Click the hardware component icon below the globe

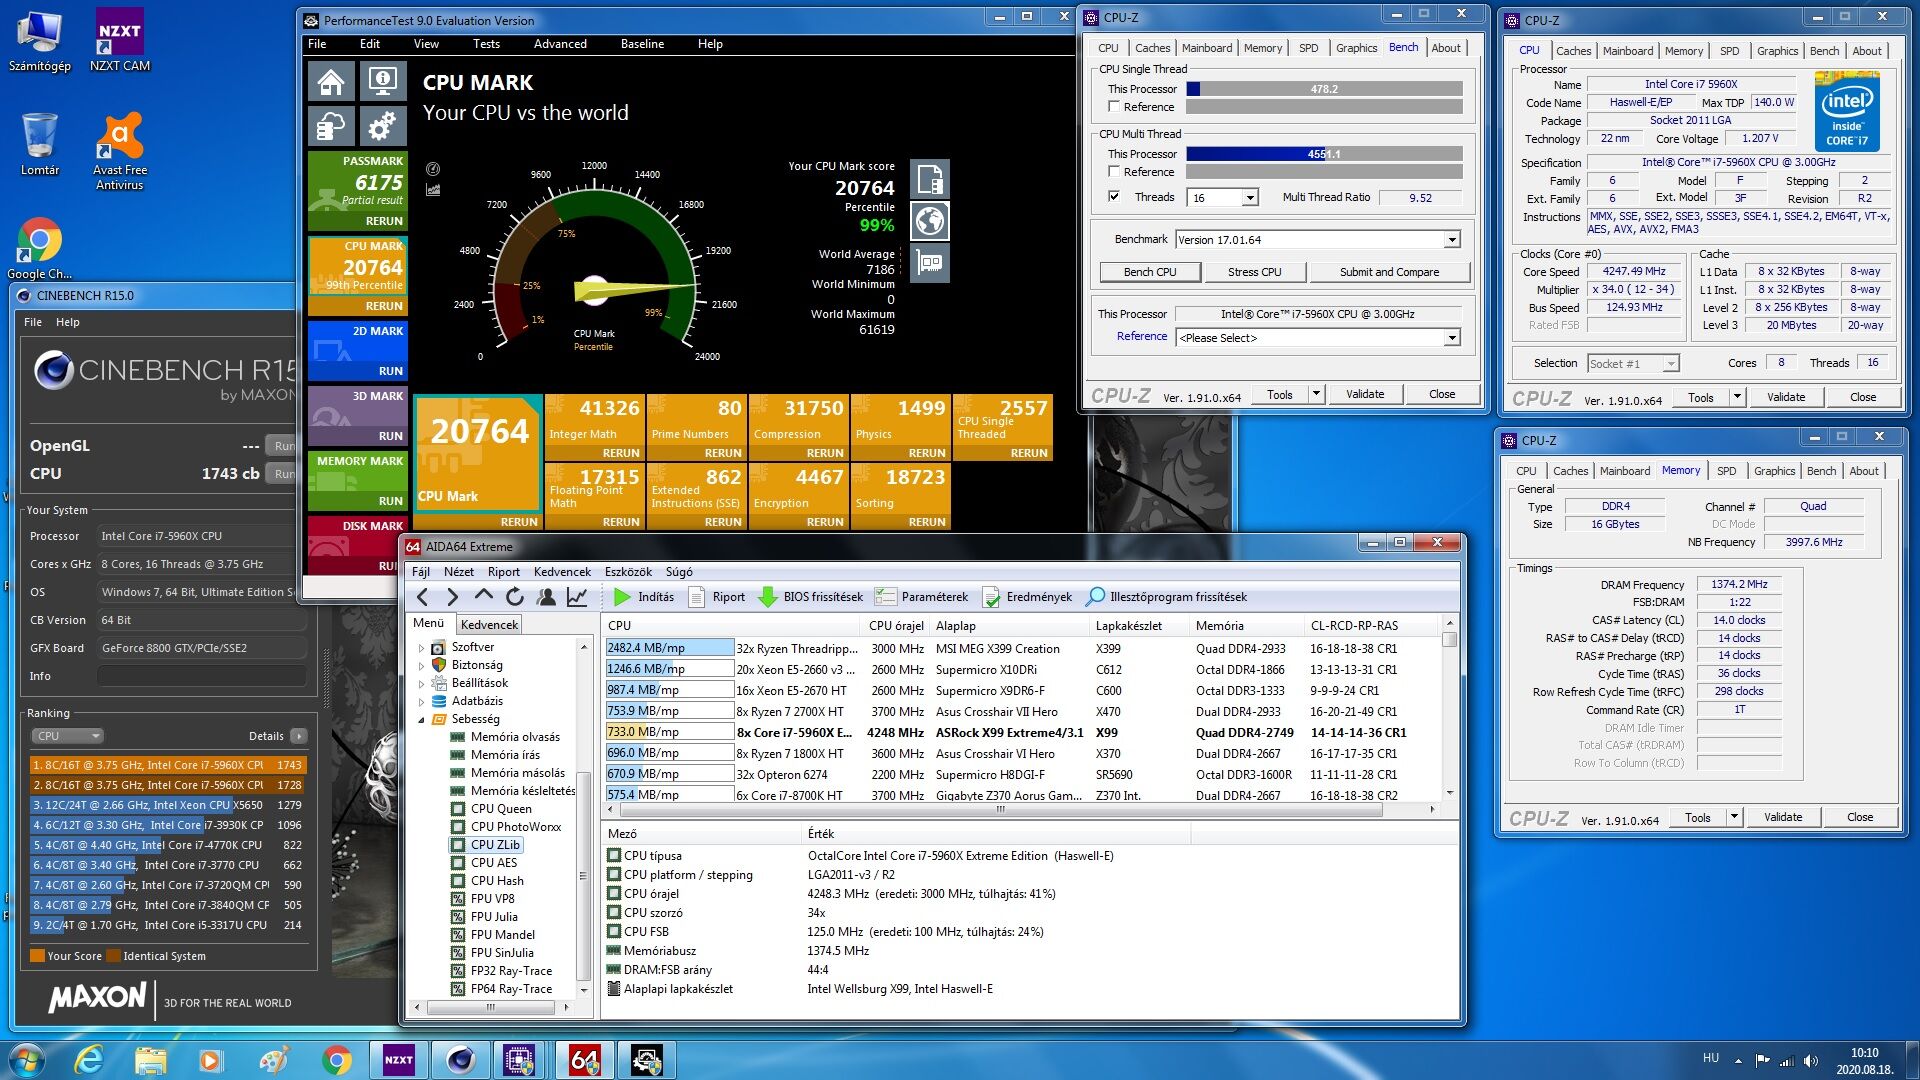(929, 263)
